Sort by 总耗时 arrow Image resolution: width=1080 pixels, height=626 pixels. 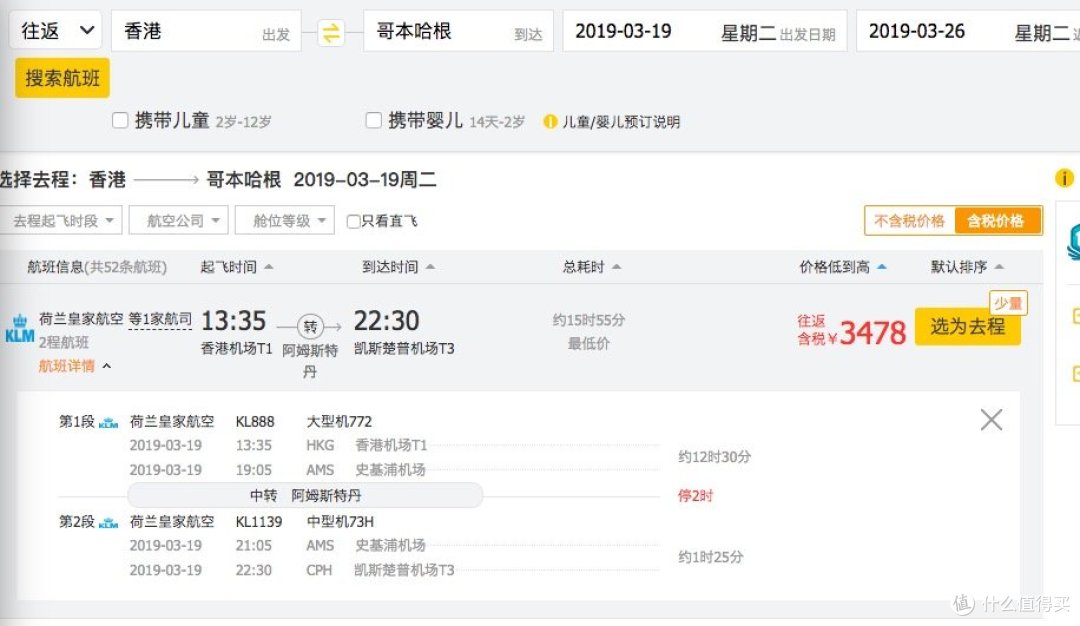pos(616,267)
